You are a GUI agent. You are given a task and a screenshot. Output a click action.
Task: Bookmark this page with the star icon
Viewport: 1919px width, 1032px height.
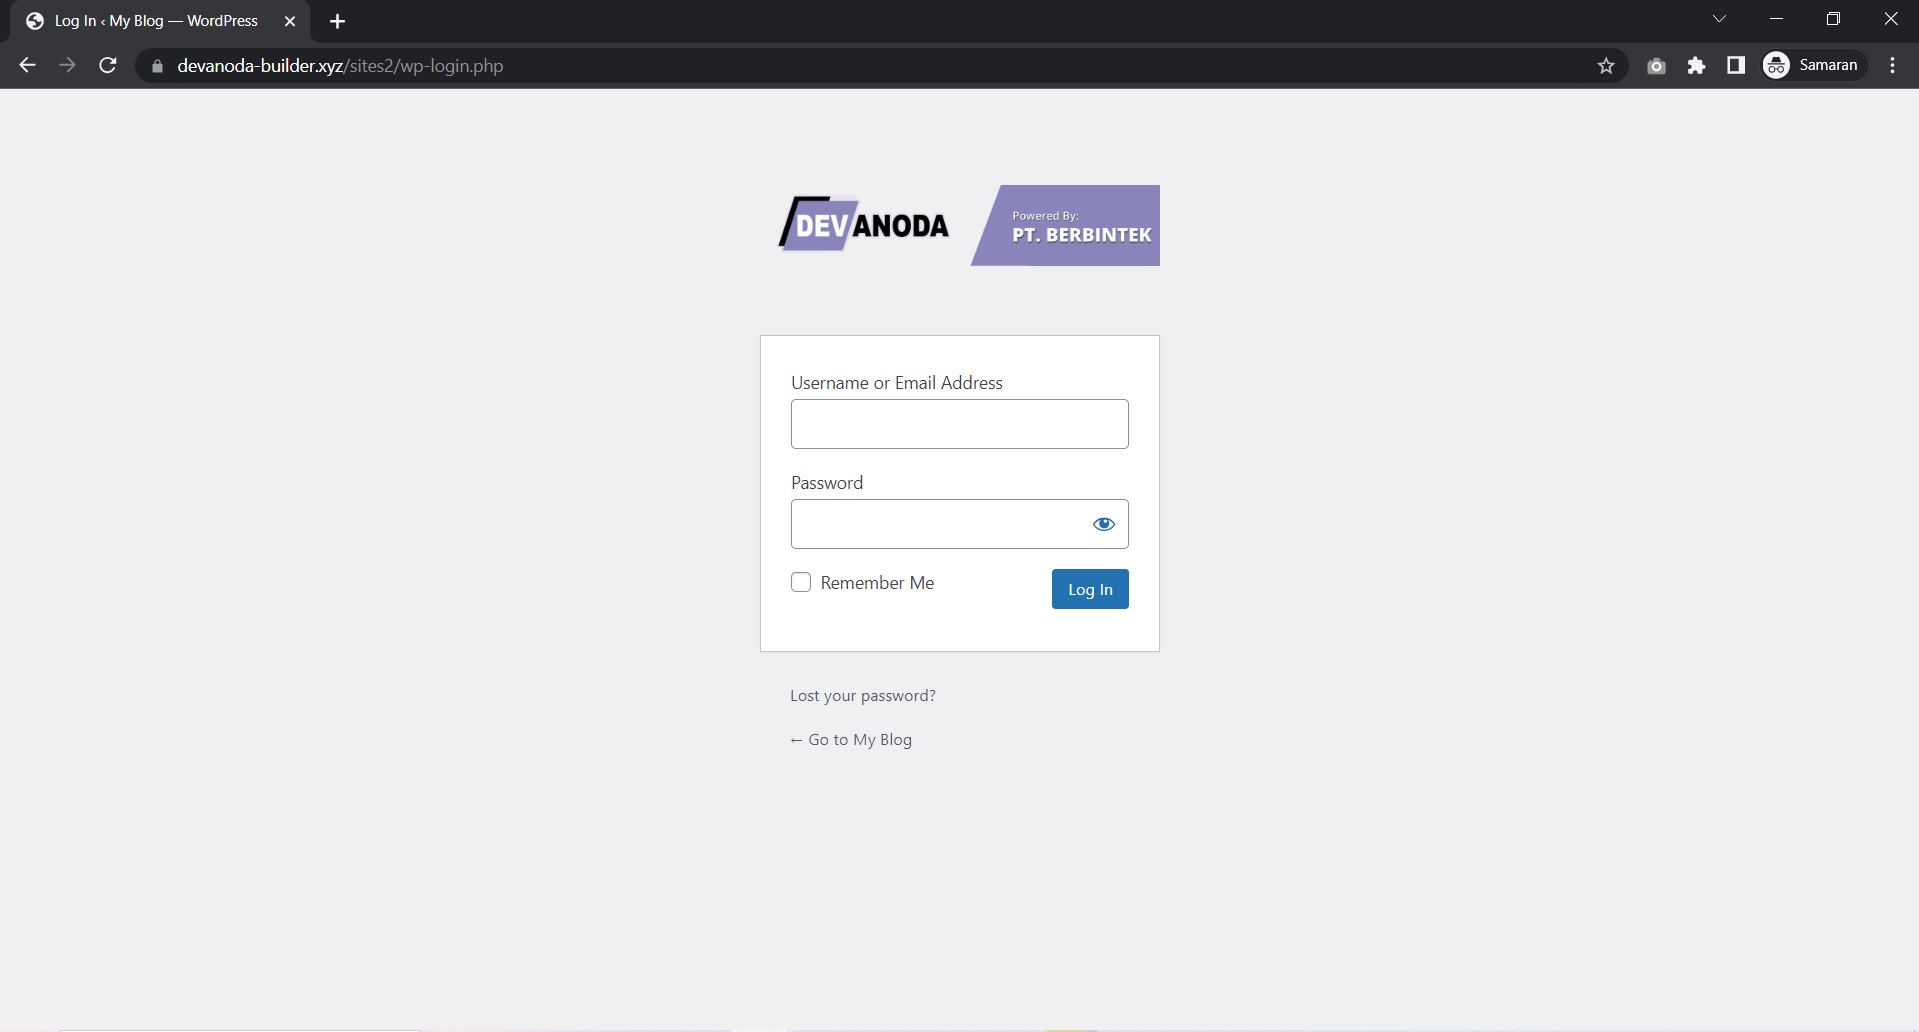click(1606, 66)
